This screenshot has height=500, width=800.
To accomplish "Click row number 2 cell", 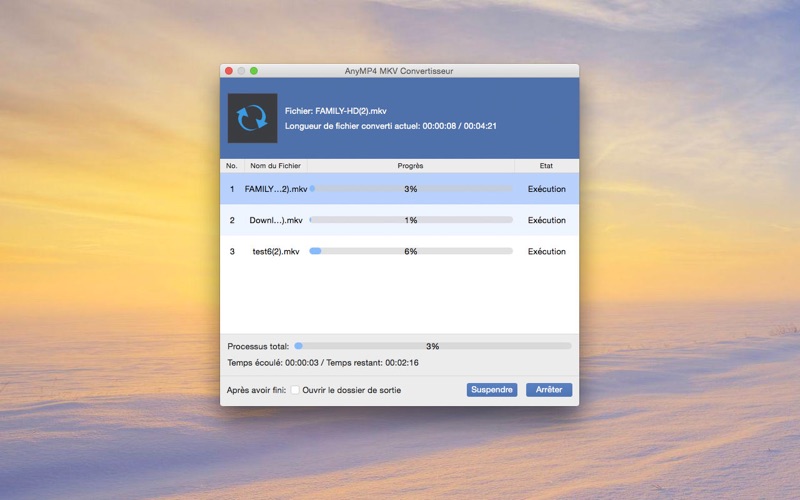I will tap(232, 220).
